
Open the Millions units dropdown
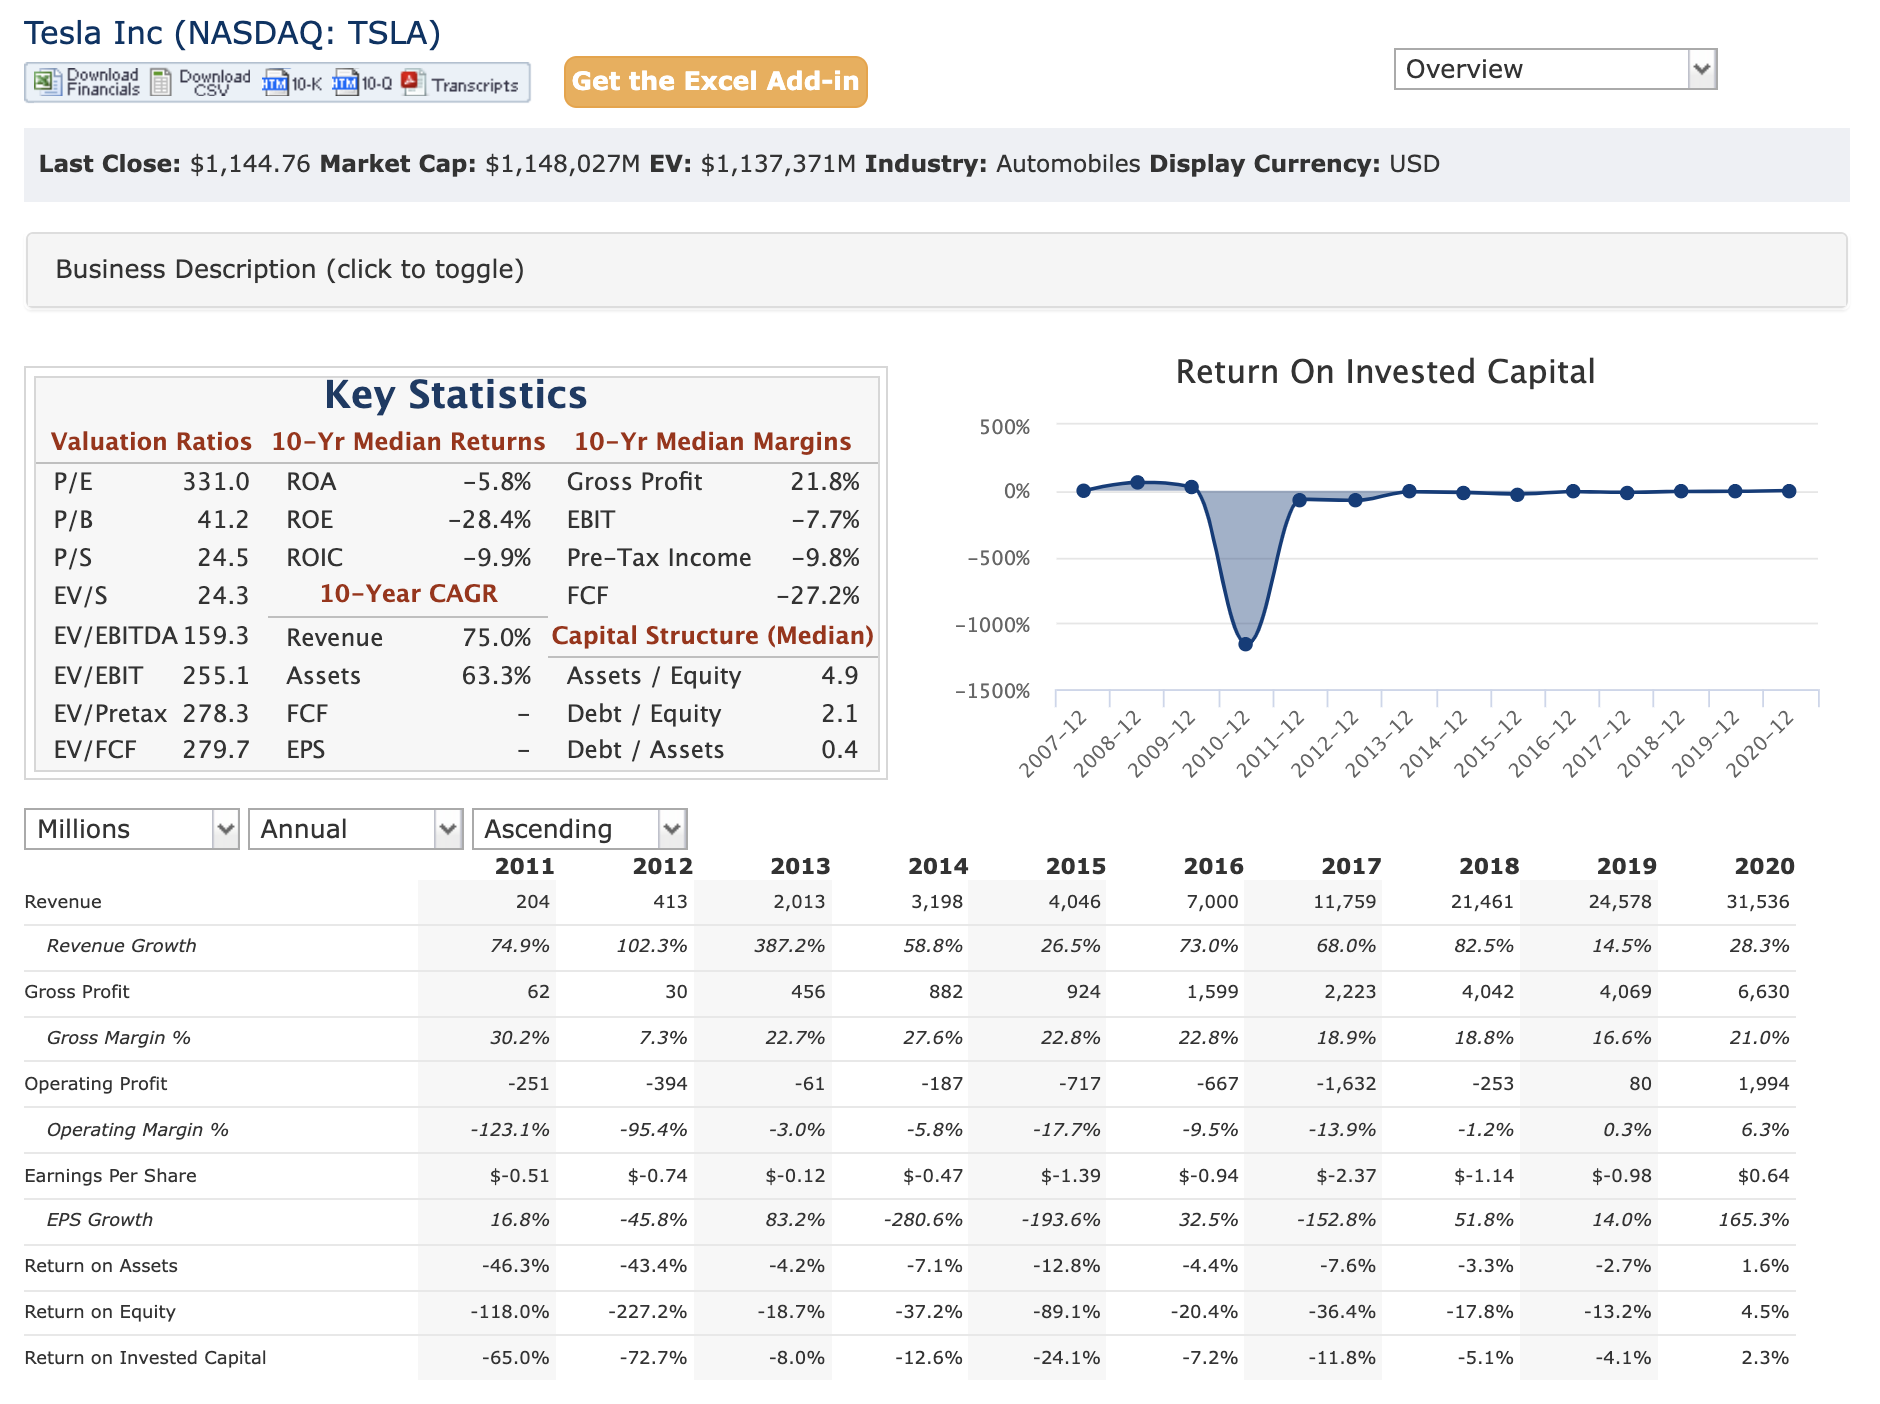coord(131,829)
